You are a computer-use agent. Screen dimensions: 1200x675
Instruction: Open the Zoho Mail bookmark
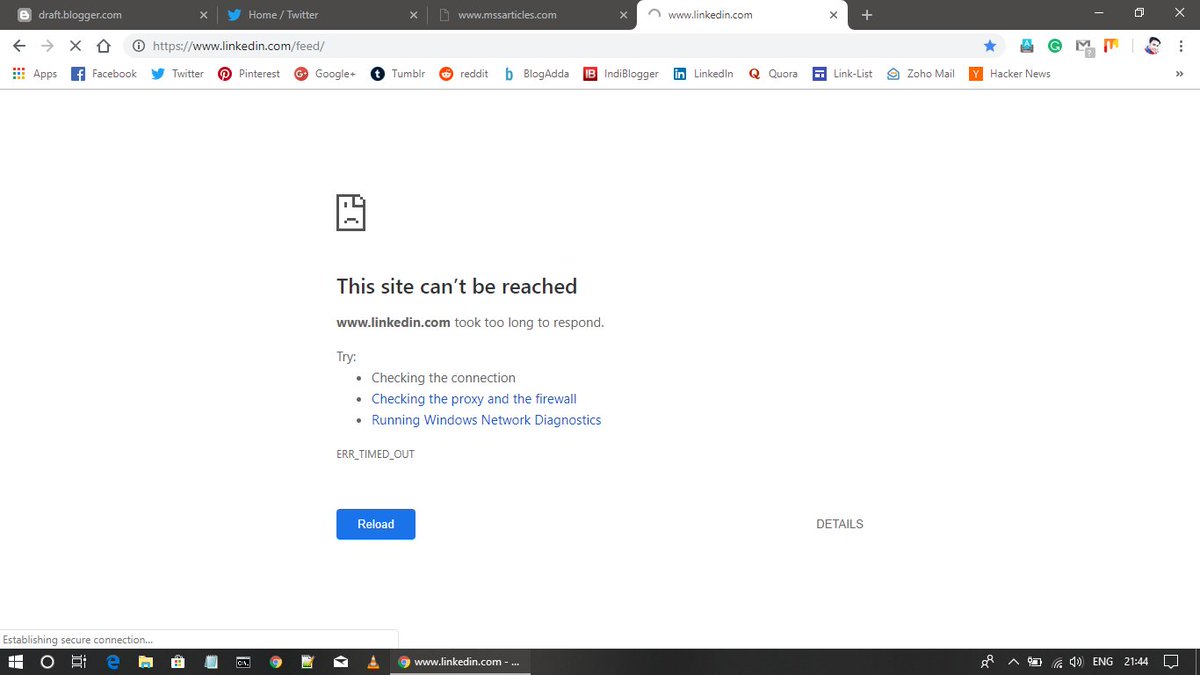tap(921, 74)
